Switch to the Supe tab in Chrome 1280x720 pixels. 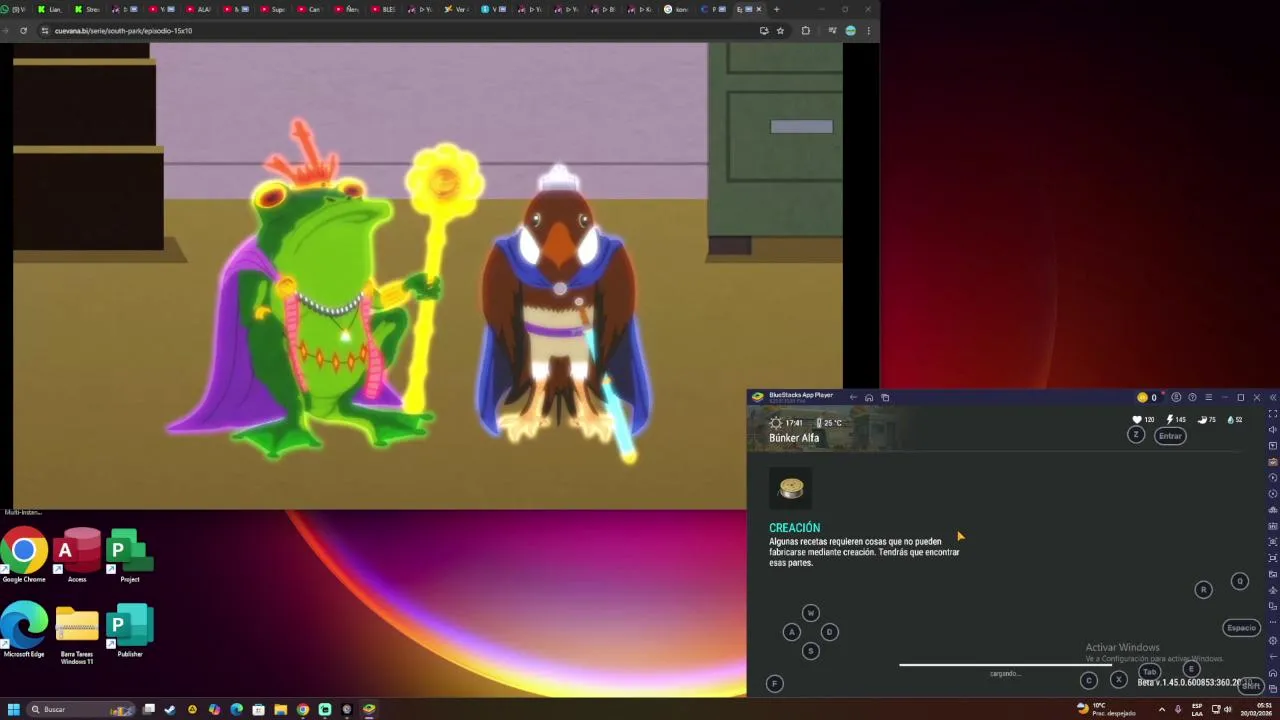coord(273,9)
